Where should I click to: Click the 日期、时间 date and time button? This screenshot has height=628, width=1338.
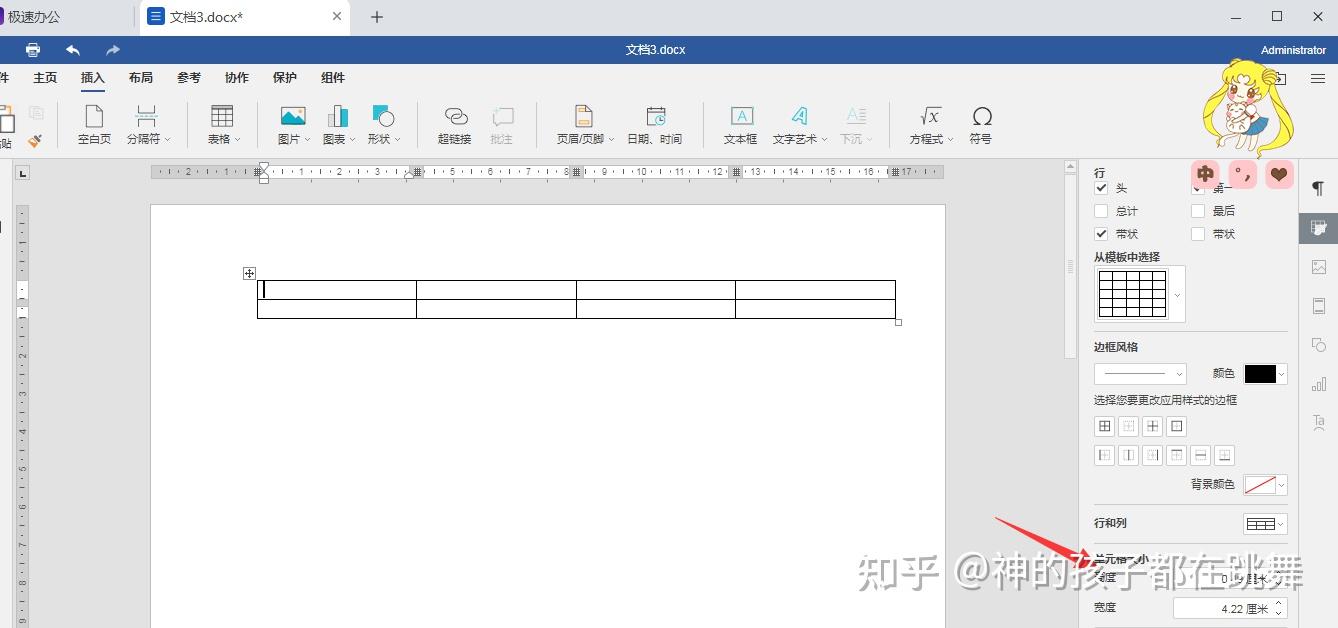(654, 126)
